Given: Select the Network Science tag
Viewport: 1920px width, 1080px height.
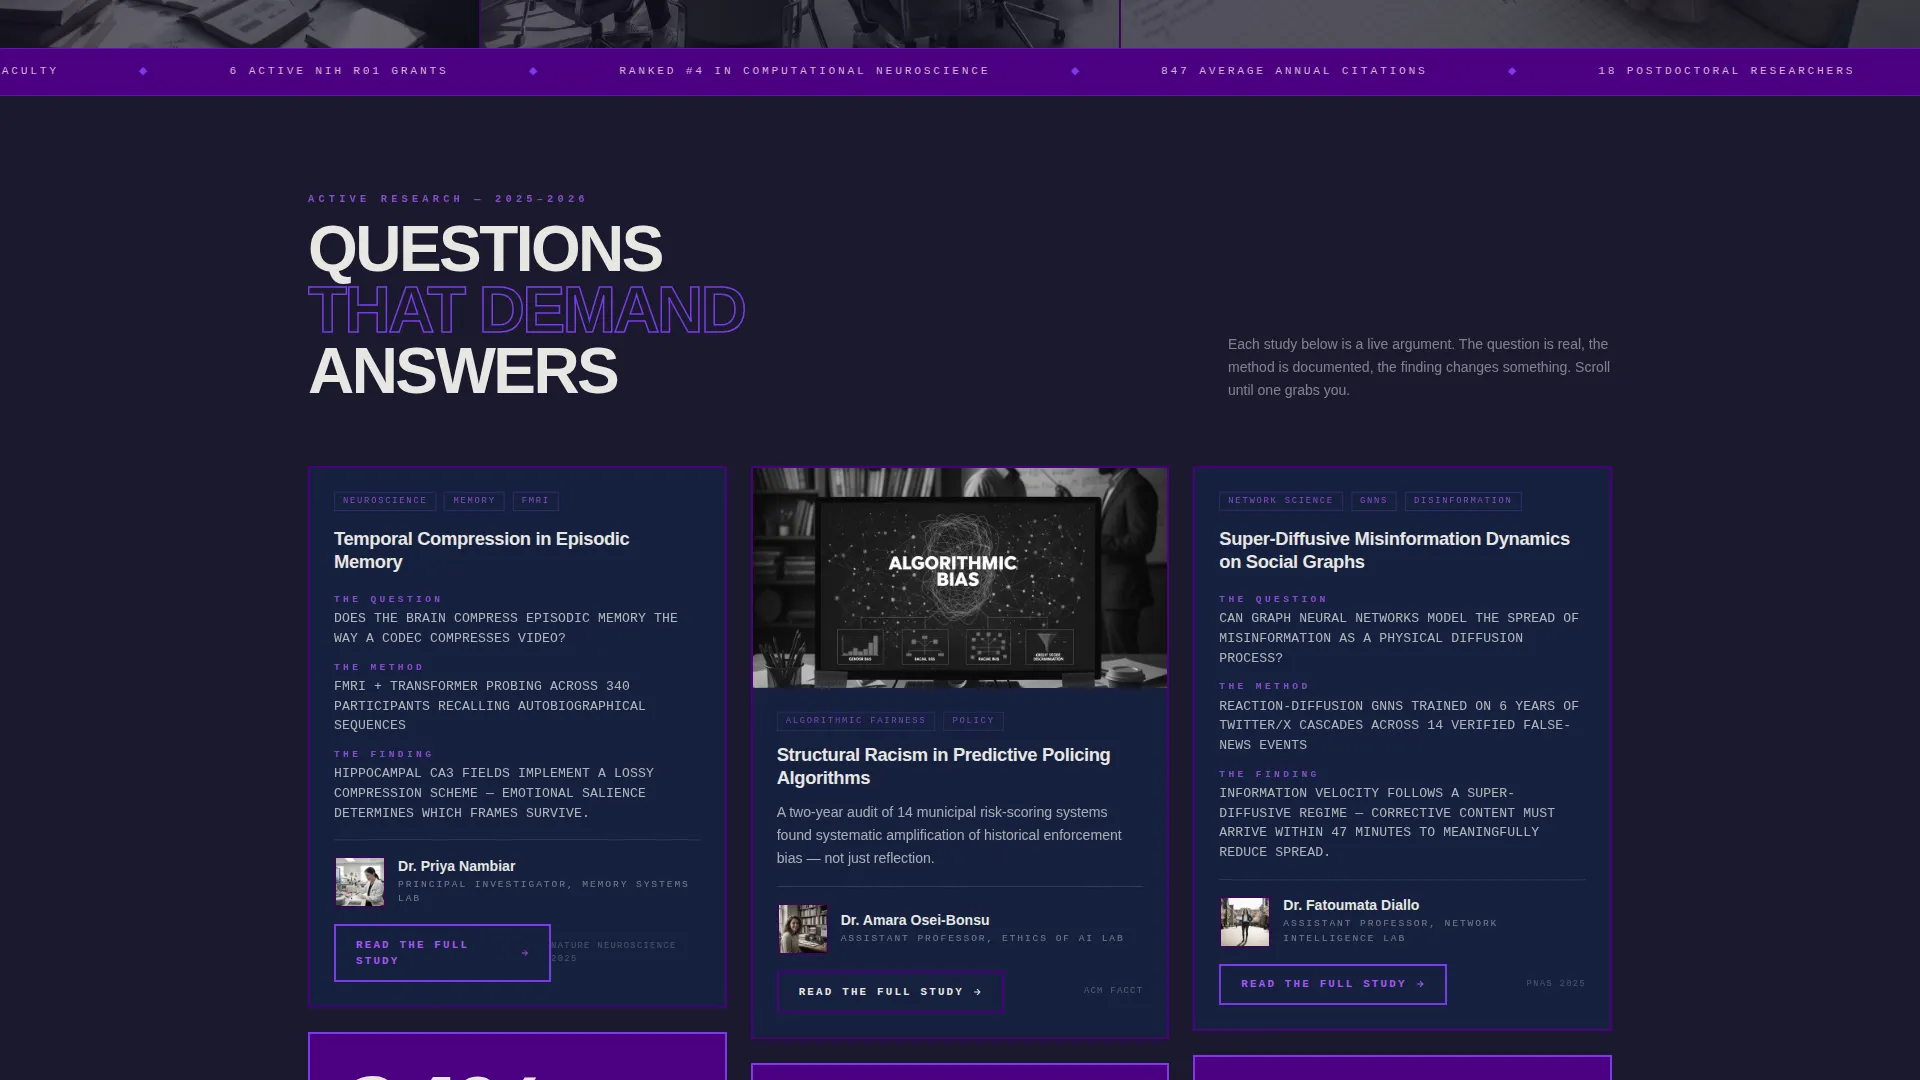Looking at the screenshot, I should [1281, 501].
